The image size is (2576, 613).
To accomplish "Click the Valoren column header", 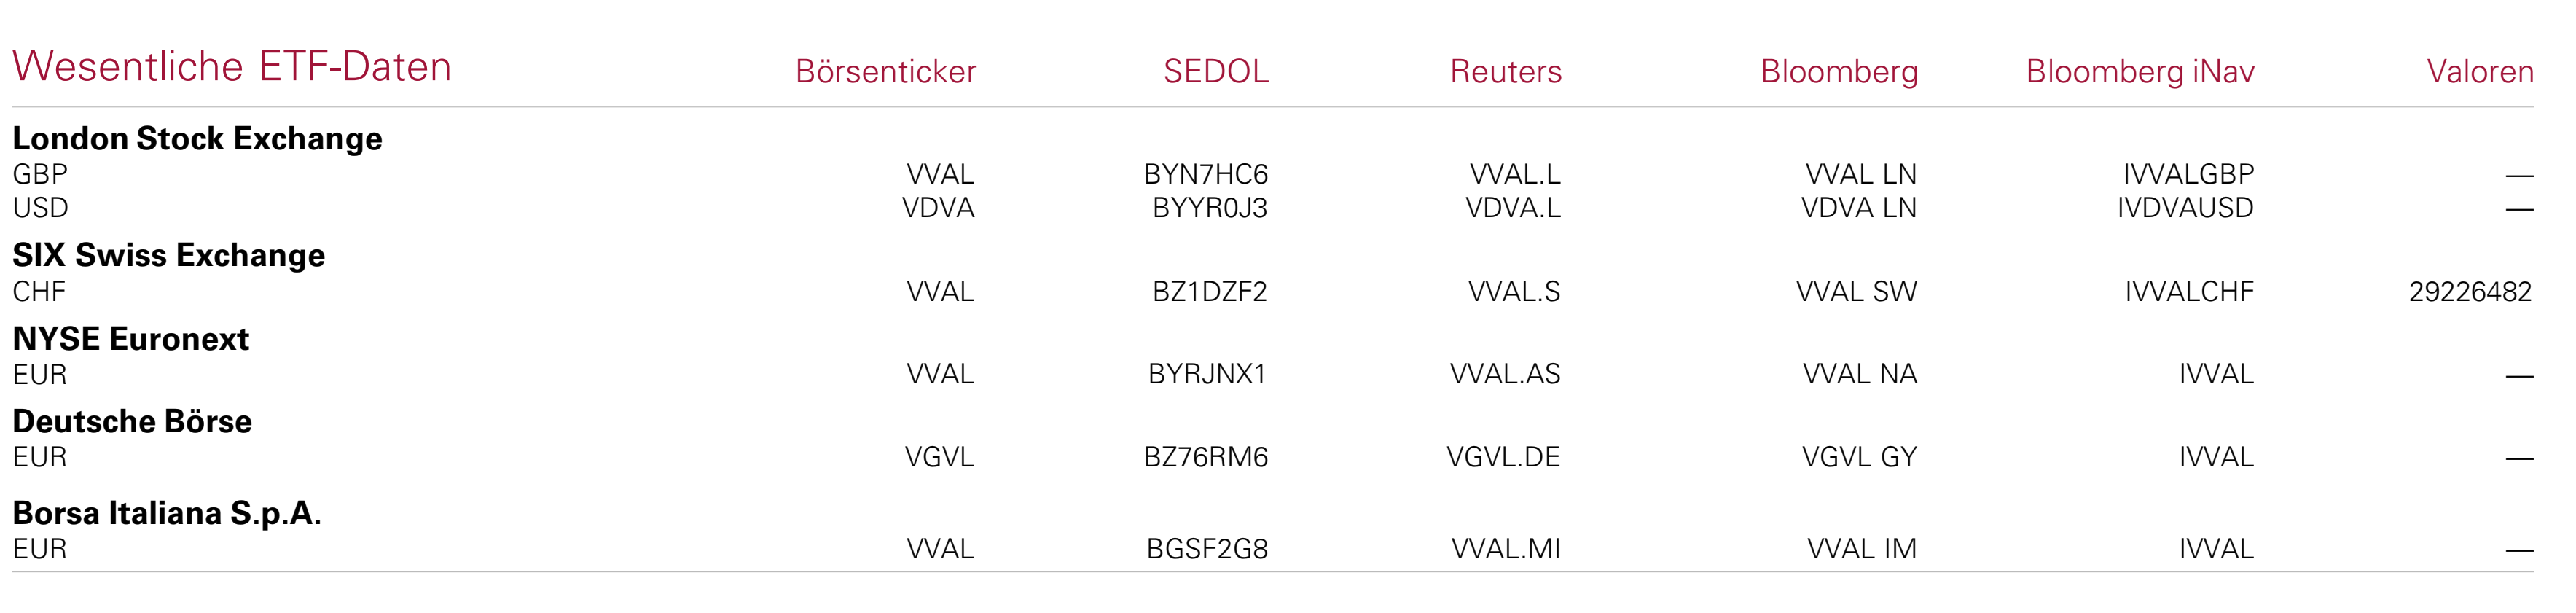I will coord(2479,72).
